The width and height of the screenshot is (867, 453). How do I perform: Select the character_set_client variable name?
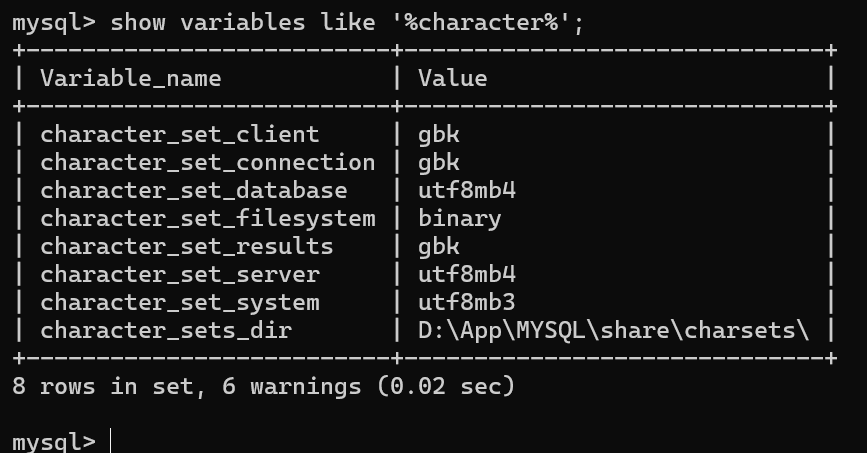pos(180,134)
